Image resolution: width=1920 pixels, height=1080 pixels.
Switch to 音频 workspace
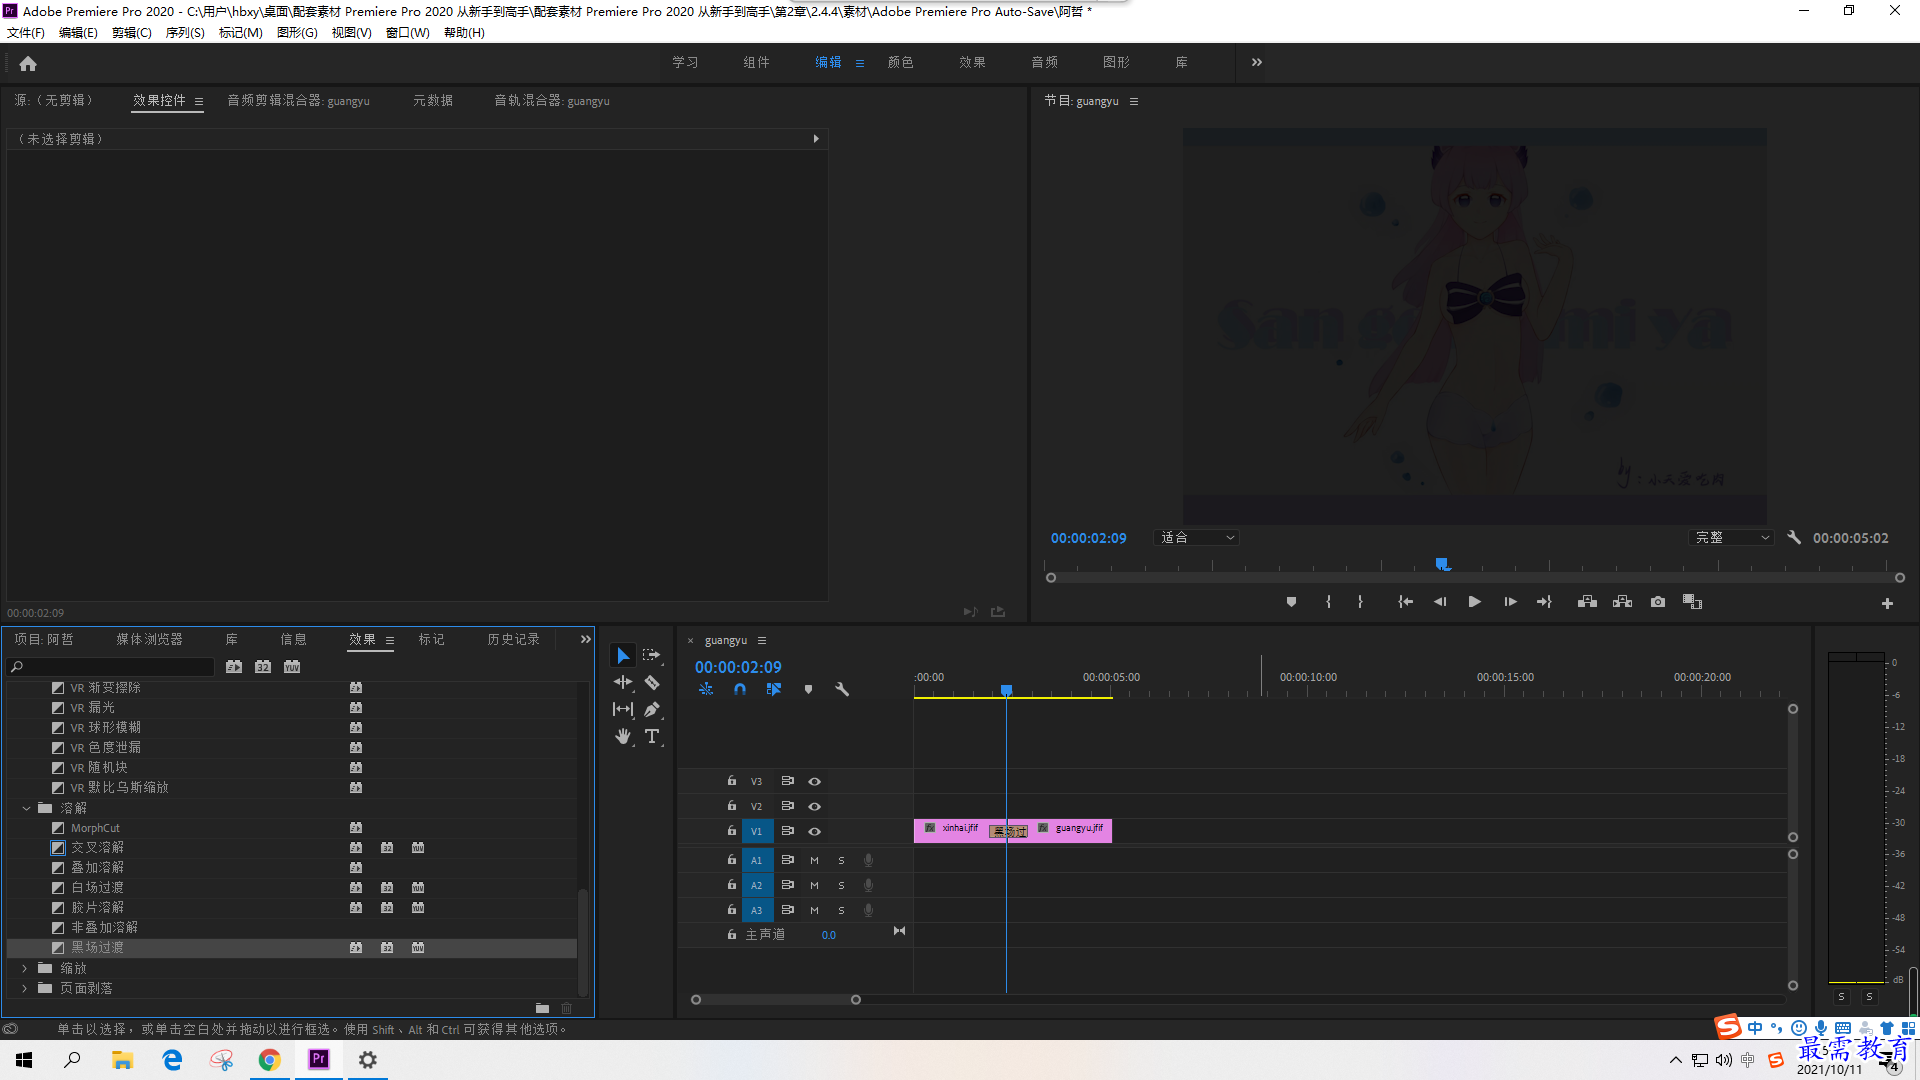point(1045,62)
